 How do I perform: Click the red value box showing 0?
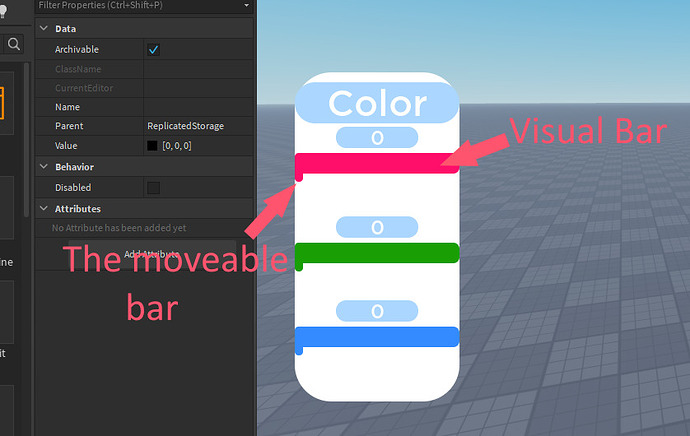377,138
